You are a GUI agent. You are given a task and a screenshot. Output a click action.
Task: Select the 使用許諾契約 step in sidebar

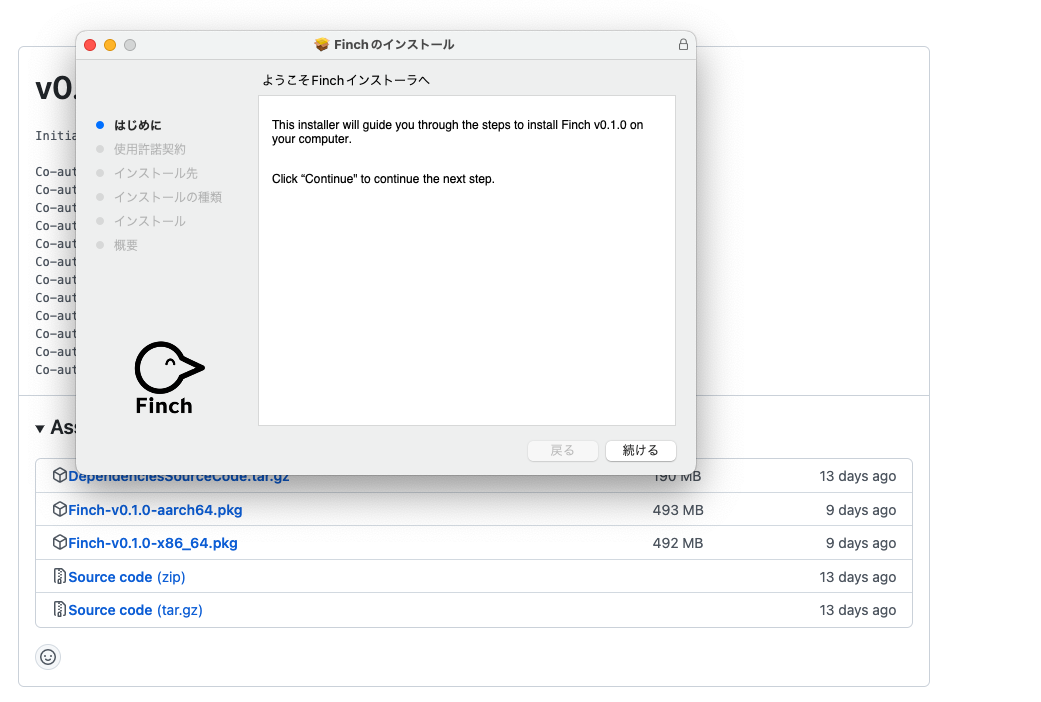pyautogui.click(x=149, y=149)
